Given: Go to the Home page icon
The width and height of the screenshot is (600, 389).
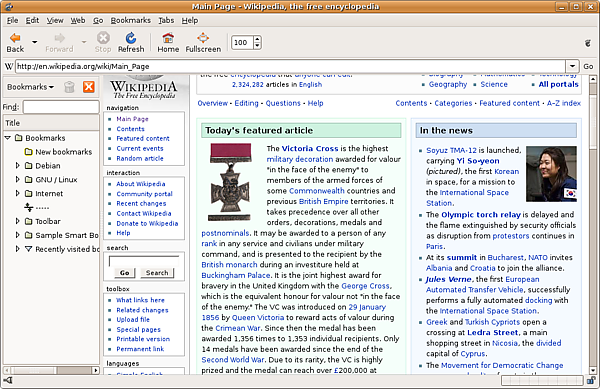Looking at the screenshot, I should 168,42.
